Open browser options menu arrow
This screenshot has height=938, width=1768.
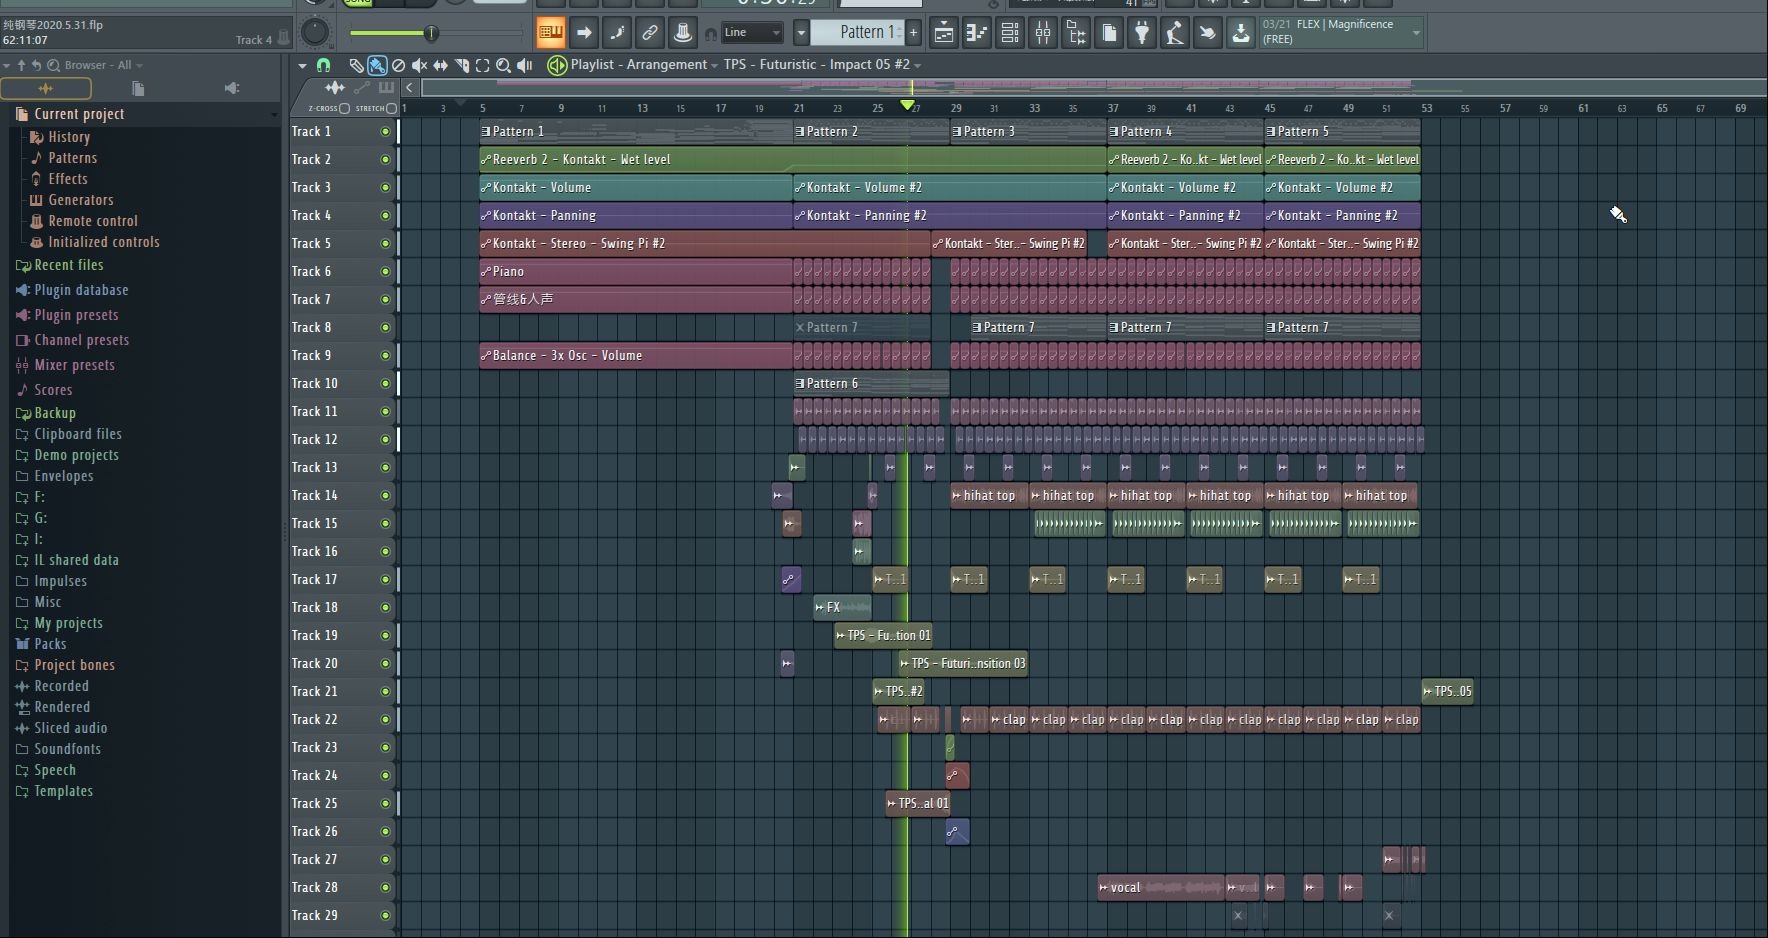coord(7,65)
